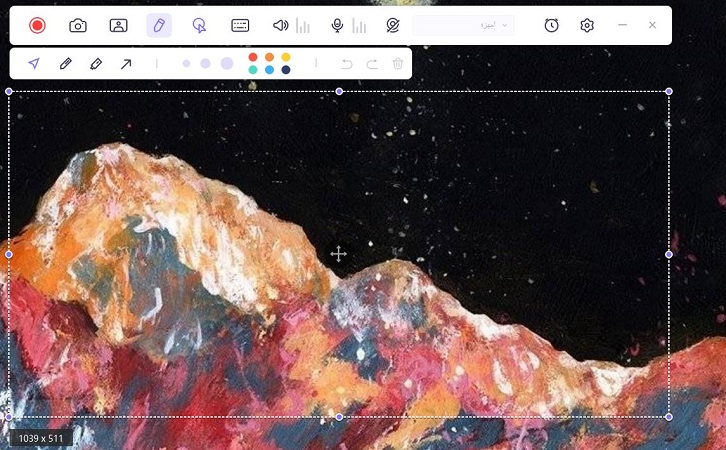Take a screenshot with the camera icon
The image size is (726, 450).
[x=78, y=25]
